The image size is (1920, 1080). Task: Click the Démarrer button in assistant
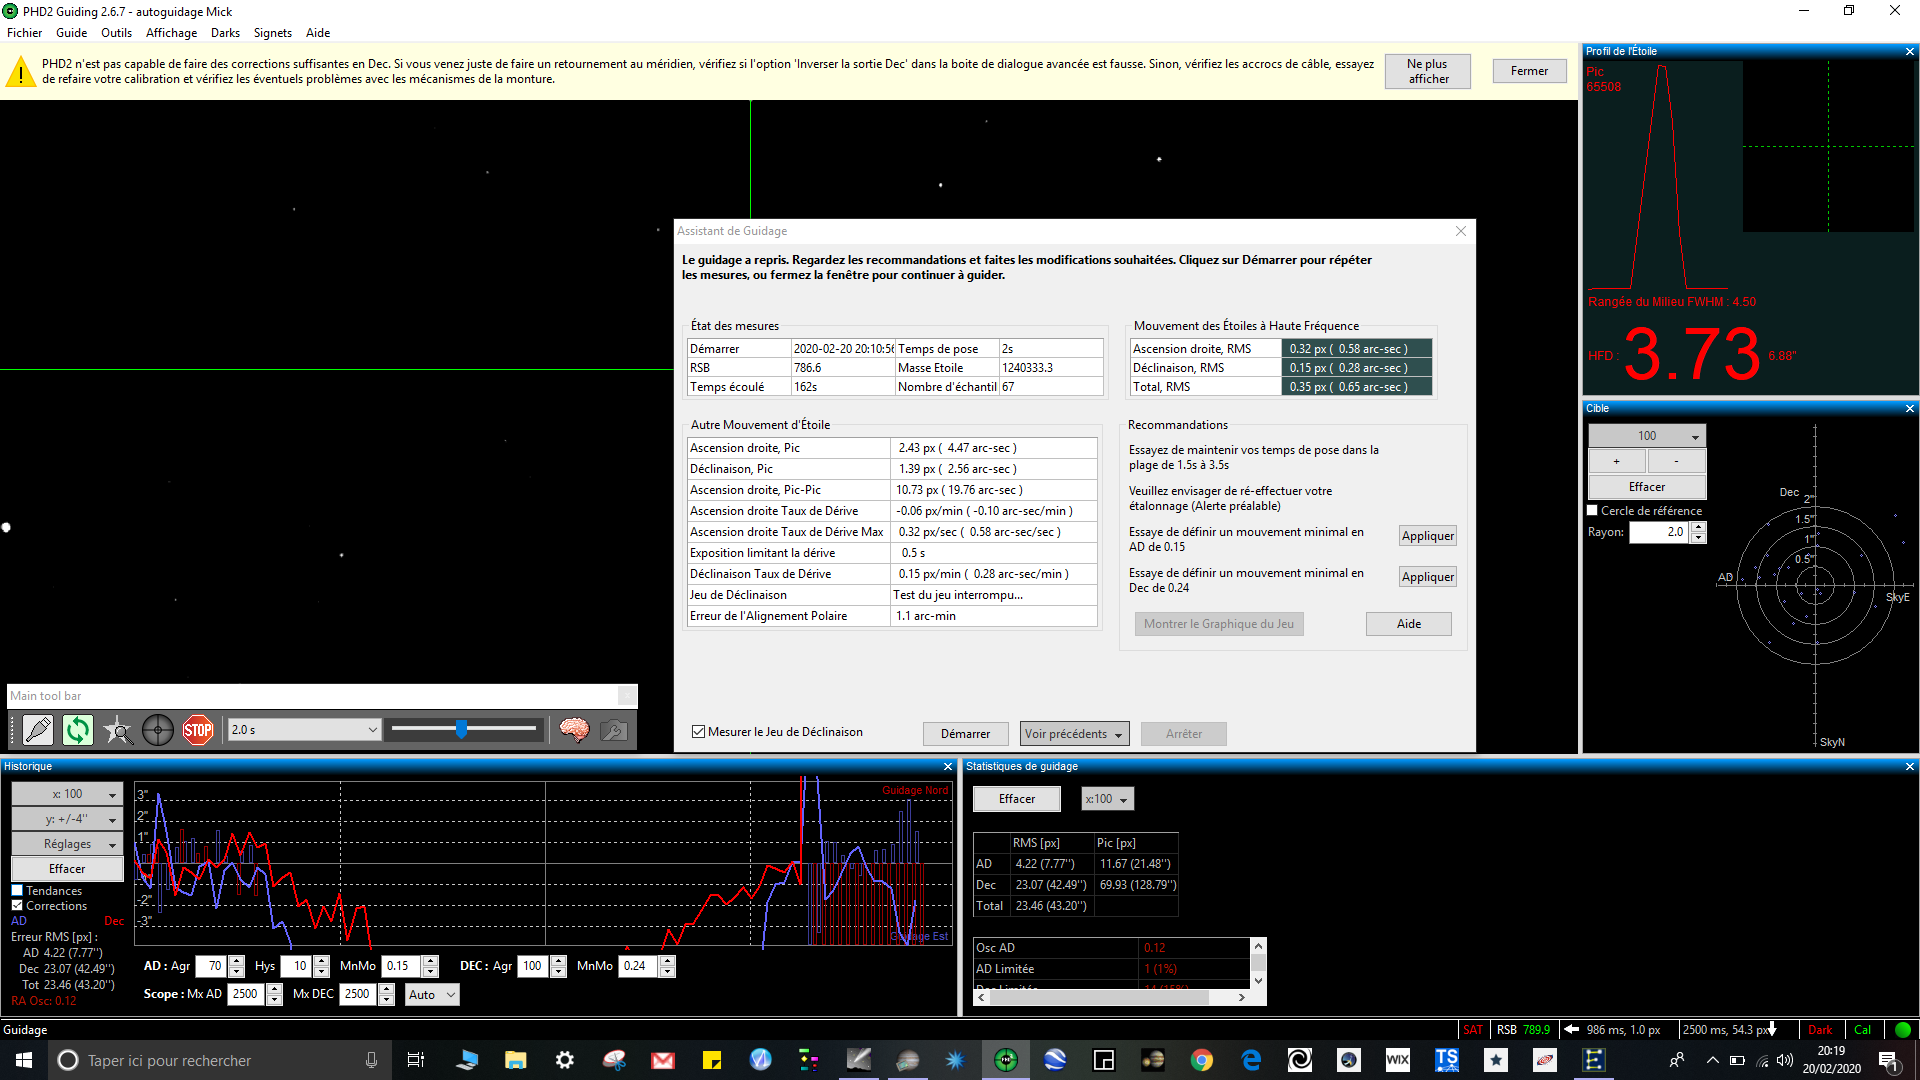pyautogui.click(x=965, y=734)
